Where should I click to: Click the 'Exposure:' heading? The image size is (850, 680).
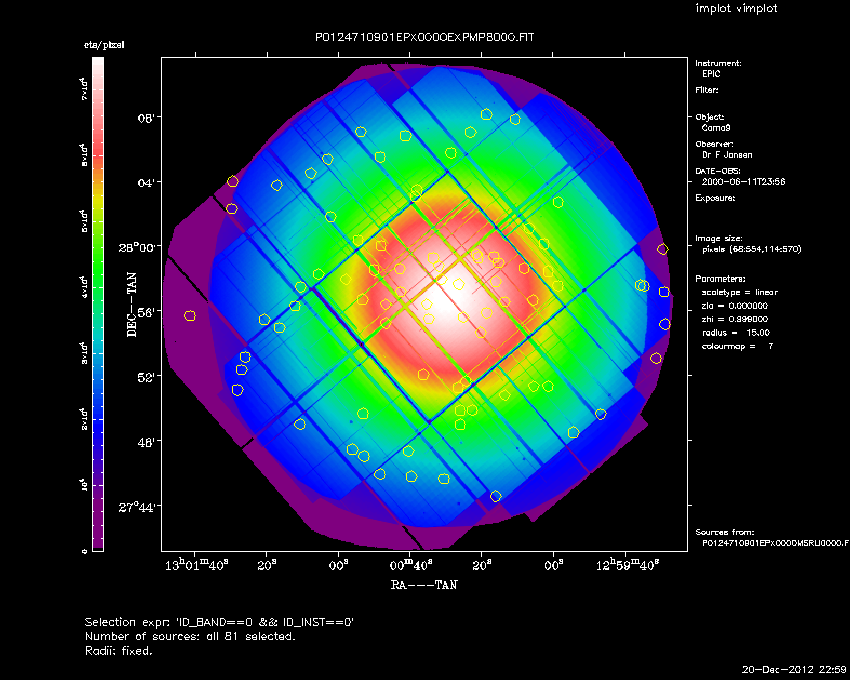click(x=715, y=198)
